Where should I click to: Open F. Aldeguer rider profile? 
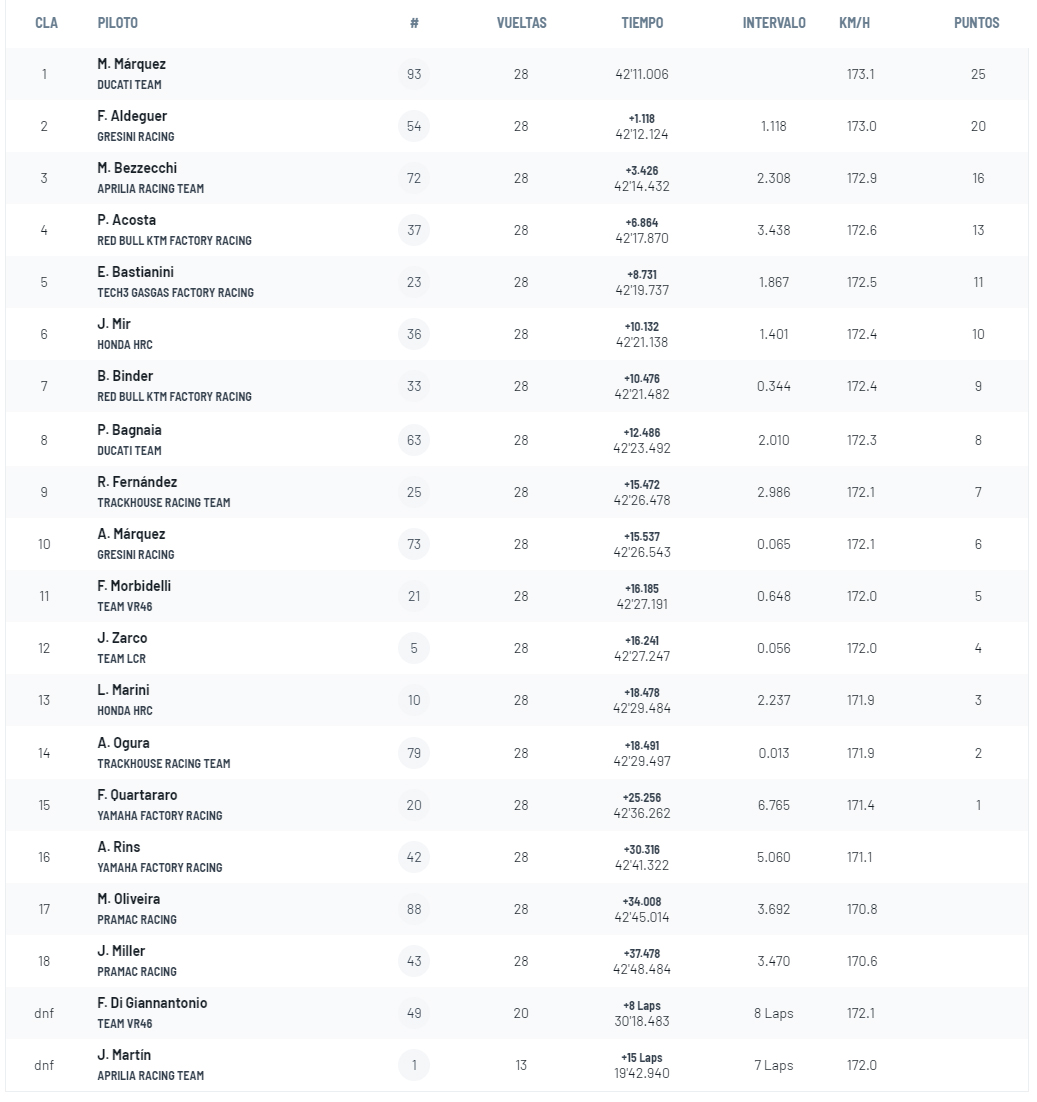click(x=132, y=116)
